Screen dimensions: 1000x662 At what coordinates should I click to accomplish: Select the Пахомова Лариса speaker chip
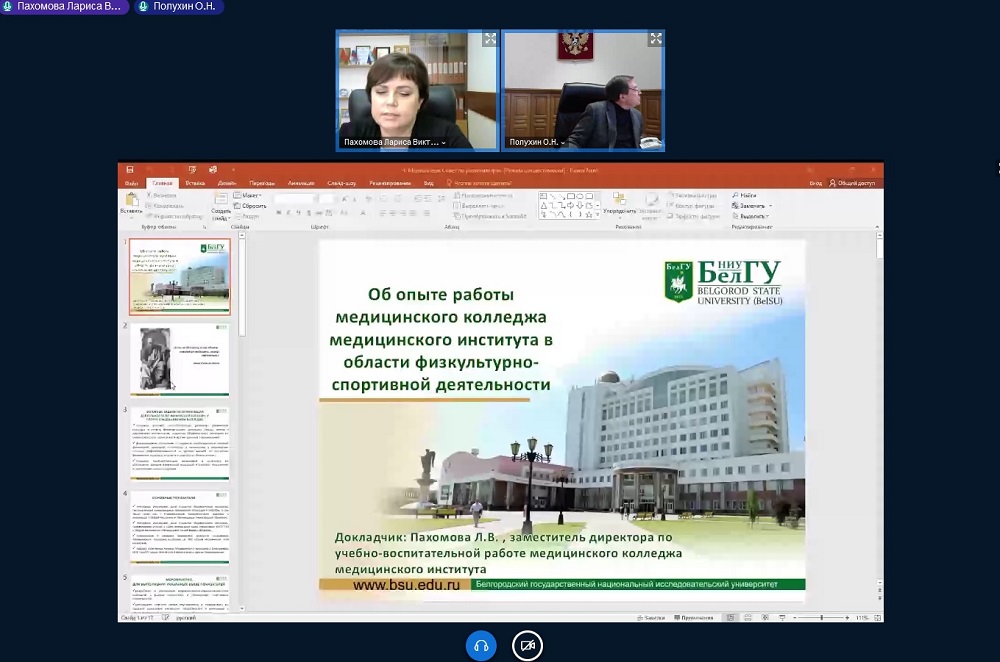[66, 7]
